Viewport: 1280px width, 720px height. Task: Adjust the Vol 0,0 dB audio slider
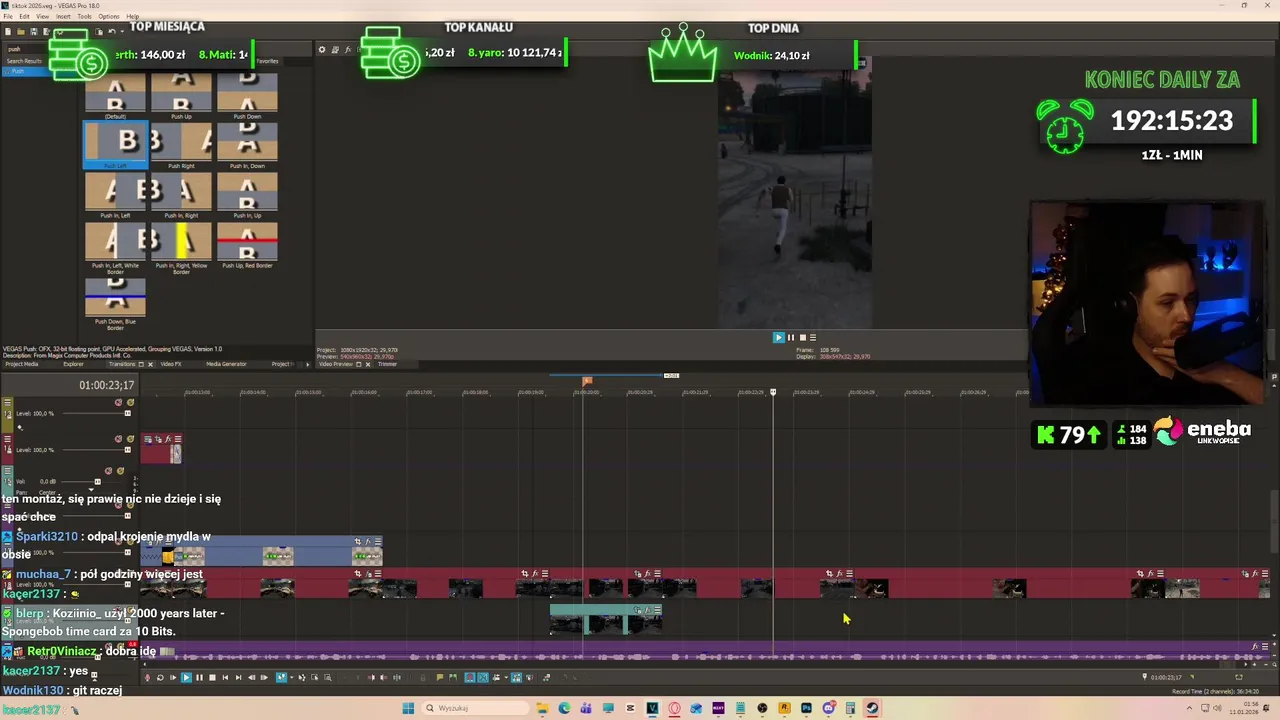point(98,482)
